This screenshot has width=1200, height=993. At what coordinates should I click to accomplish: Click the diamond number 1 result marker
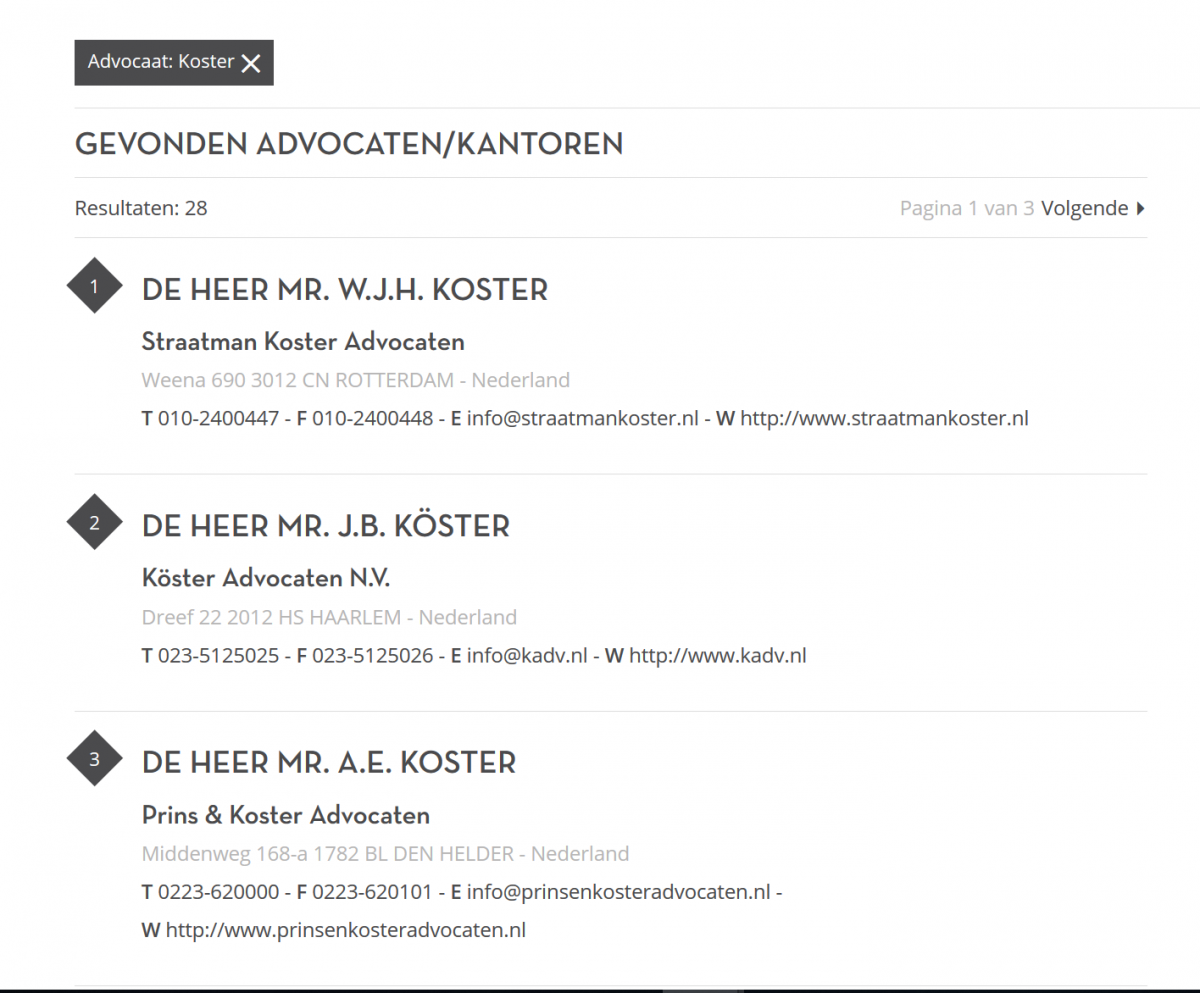point(94,285)
